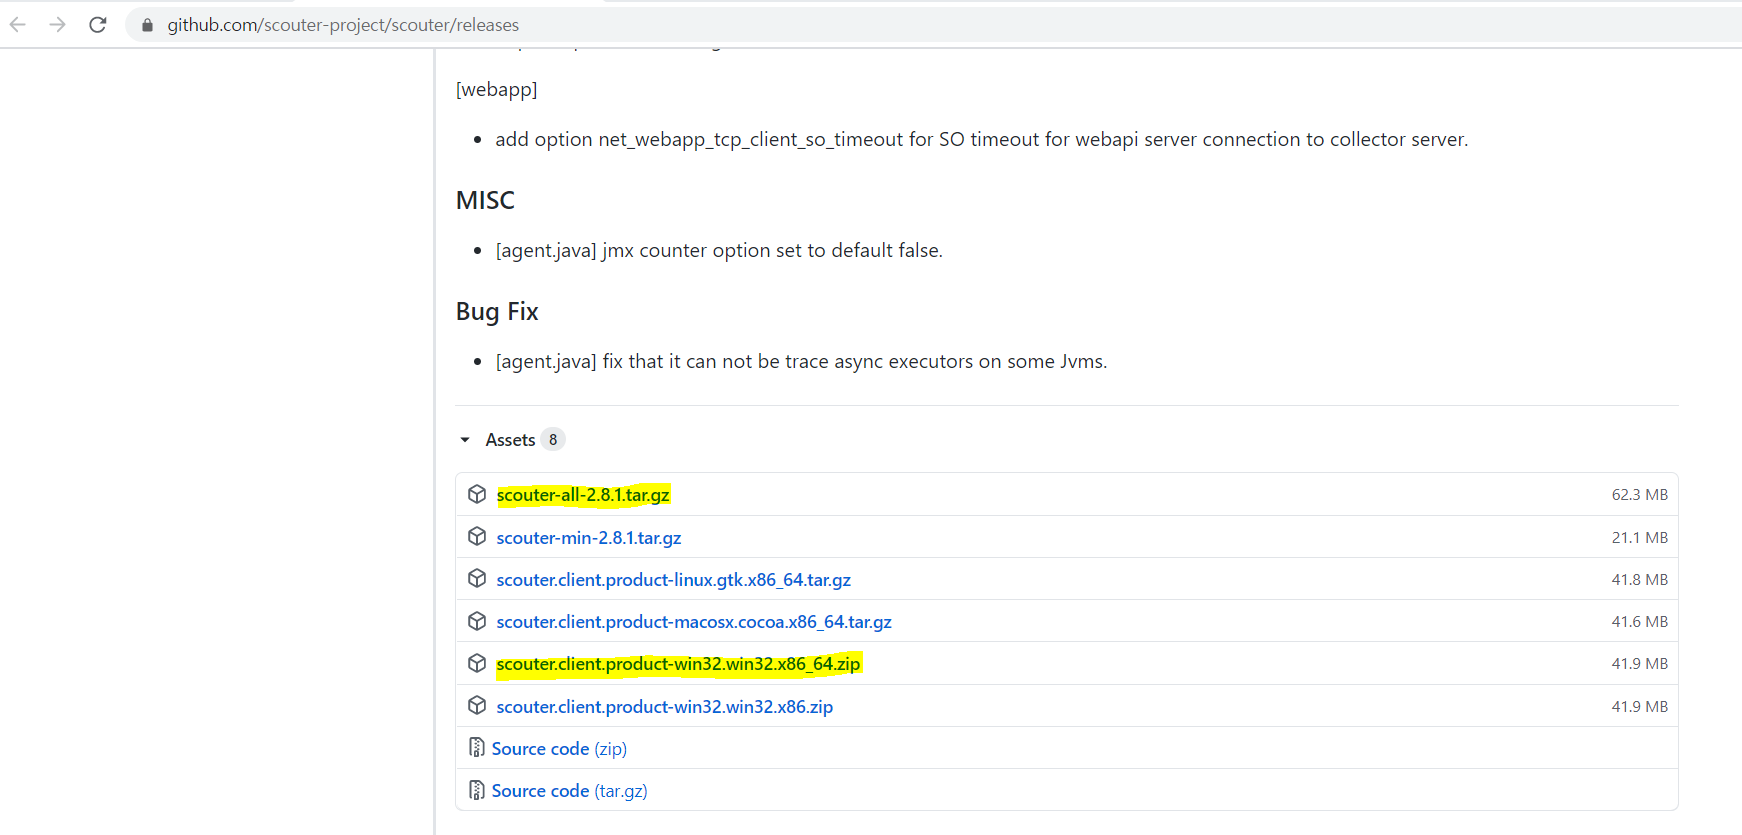Select the 62.3 MB file size text
The height and width of the screenshot is (835, 1742).
[1639, 495]
